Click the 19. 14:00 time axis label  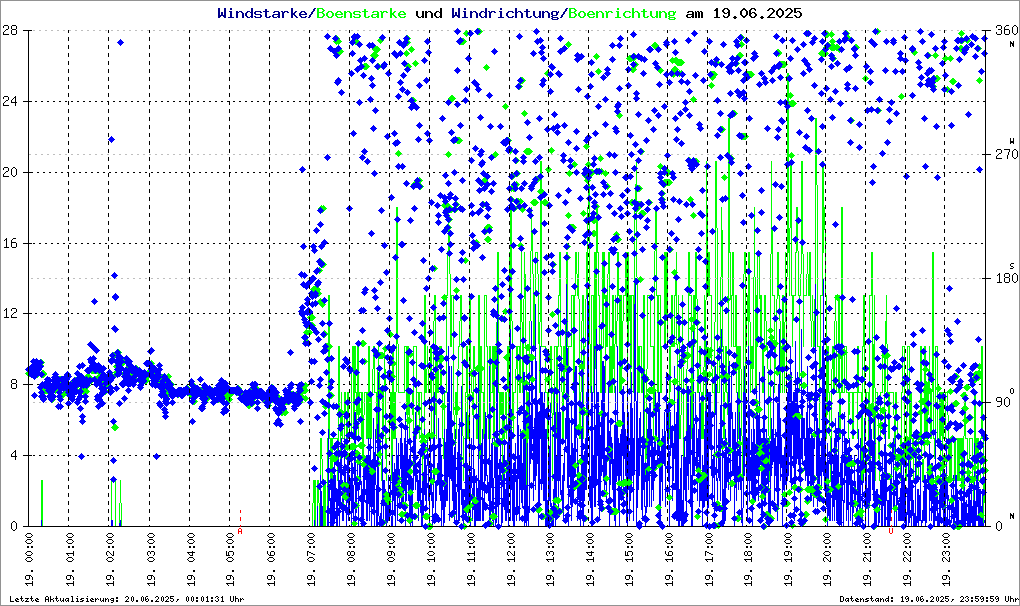pyautogui.click(x=591, y=559)
